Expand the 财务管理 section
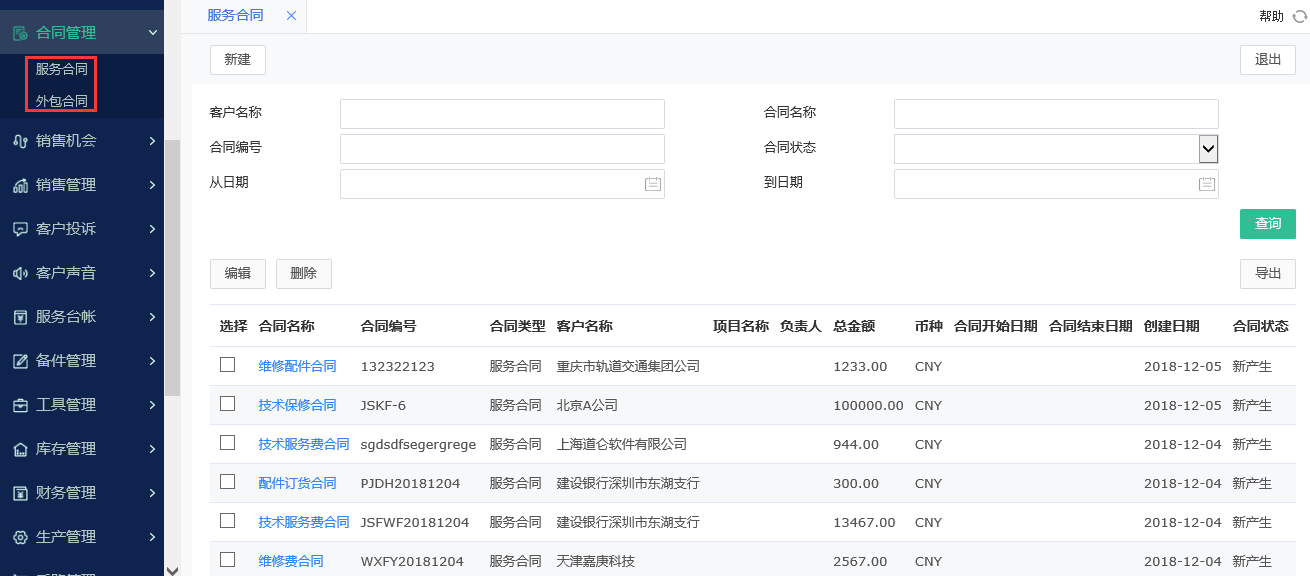This screenshot has width=1310, height=576. (x=151, y=492)
